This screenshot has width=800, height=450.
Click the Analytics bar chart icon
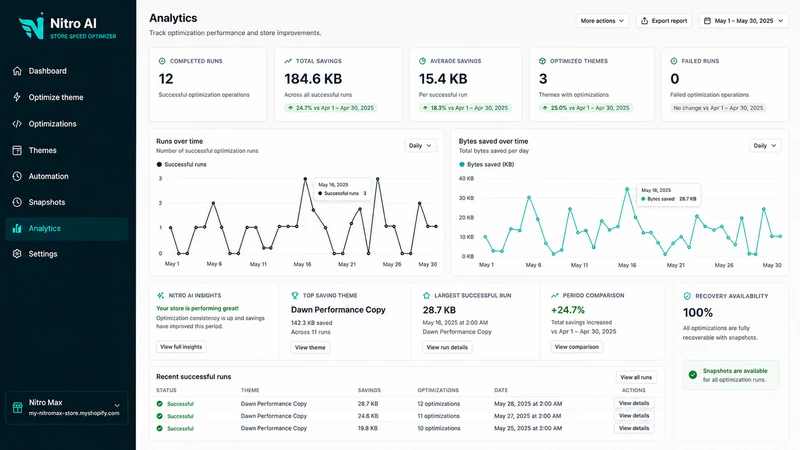pos(17,229)
